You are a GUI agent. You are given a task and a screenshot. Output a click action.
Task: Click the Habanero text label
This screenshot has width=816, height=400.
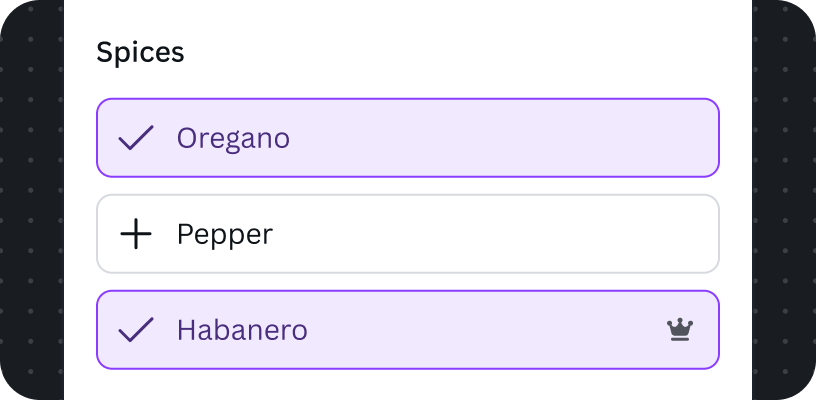click(x=242, y=330)
